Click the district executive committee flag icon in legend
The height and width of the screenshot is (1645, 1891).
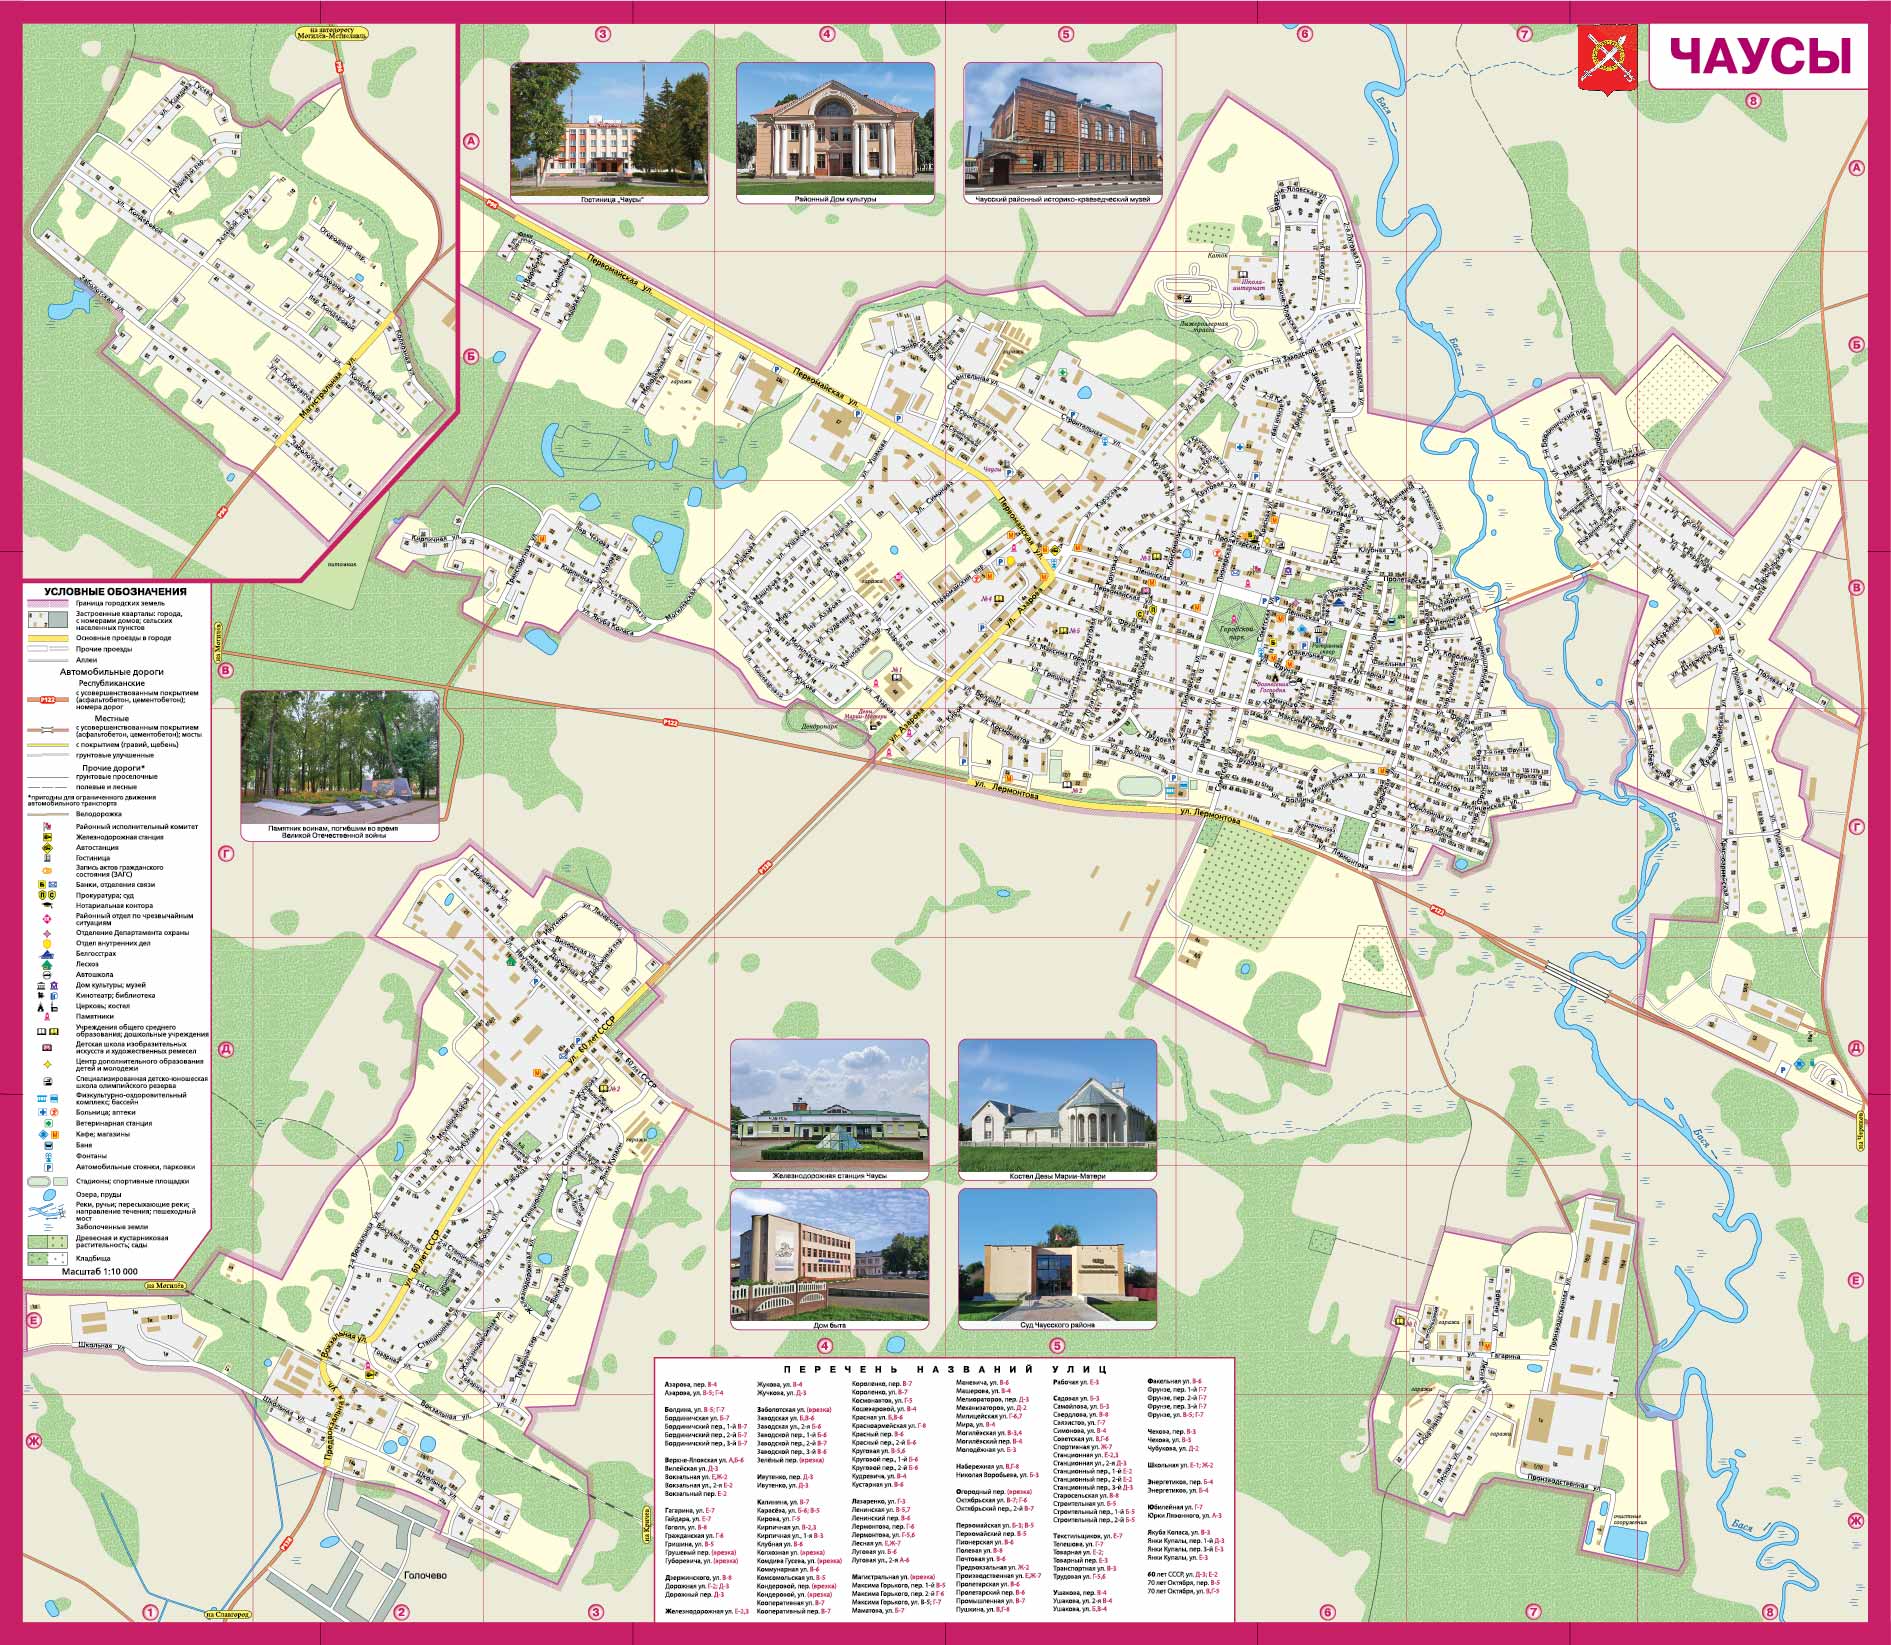(x=47, y=827)
